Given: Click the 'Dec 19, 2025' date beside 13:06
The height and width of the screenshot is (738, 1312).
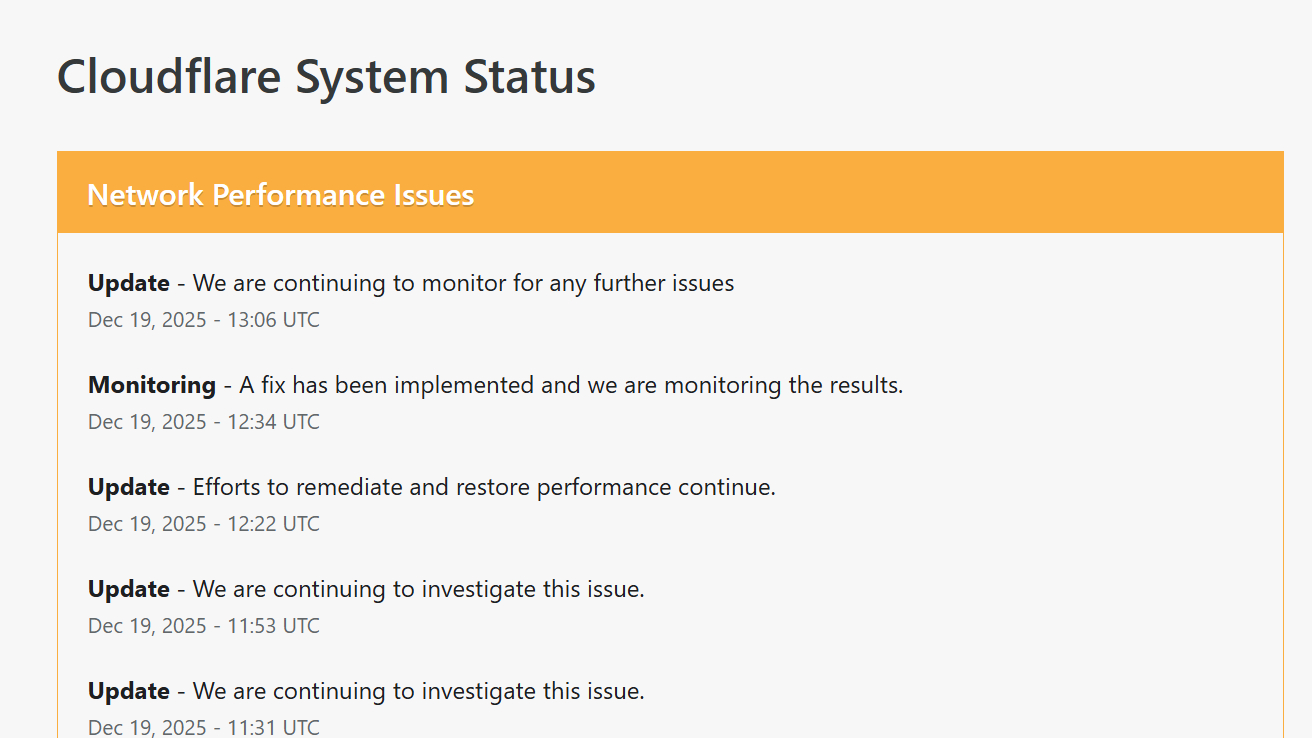Looking at the screenshot, I should 146,320.
